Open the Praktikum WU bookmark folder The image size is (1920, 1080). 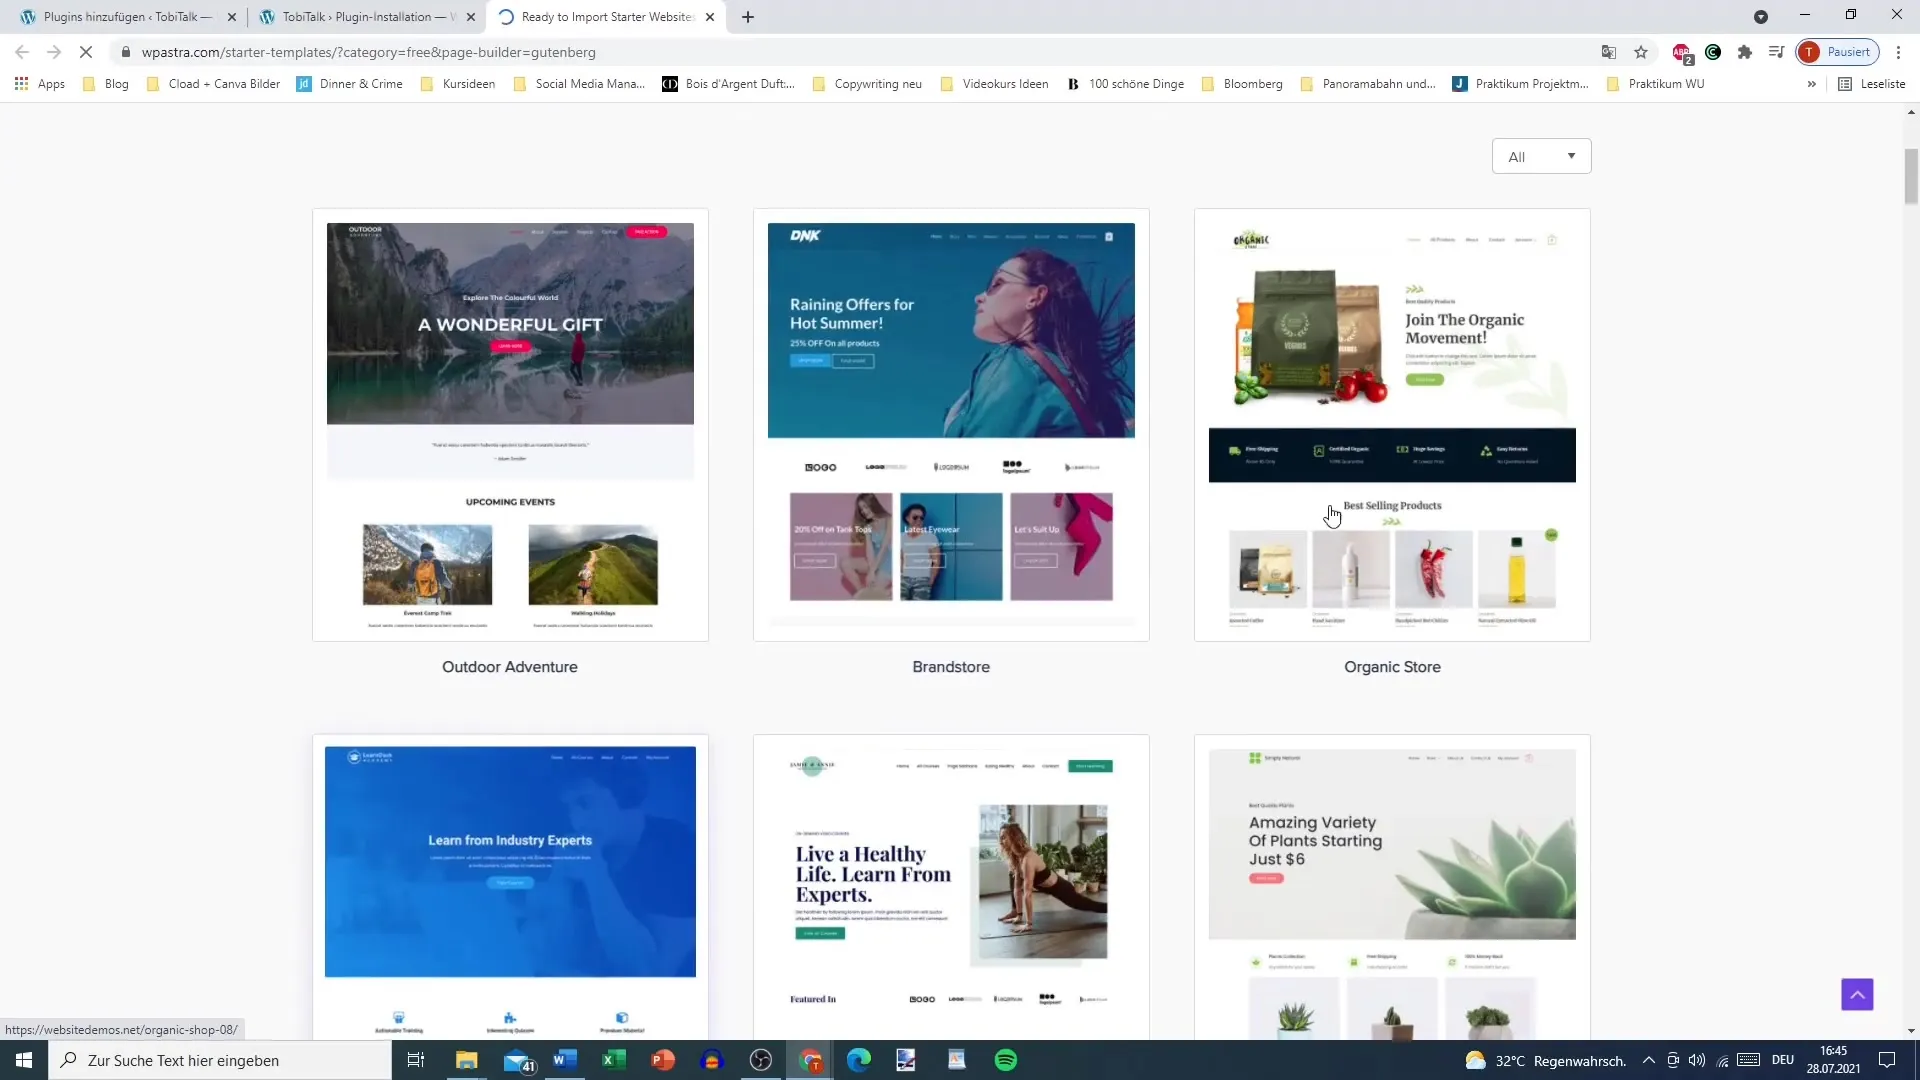1655,84
